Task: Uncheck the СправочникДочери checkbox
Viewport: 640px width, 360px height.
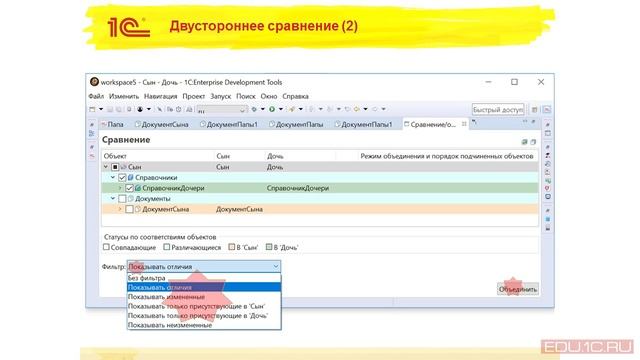Action: tap(129, 188)
